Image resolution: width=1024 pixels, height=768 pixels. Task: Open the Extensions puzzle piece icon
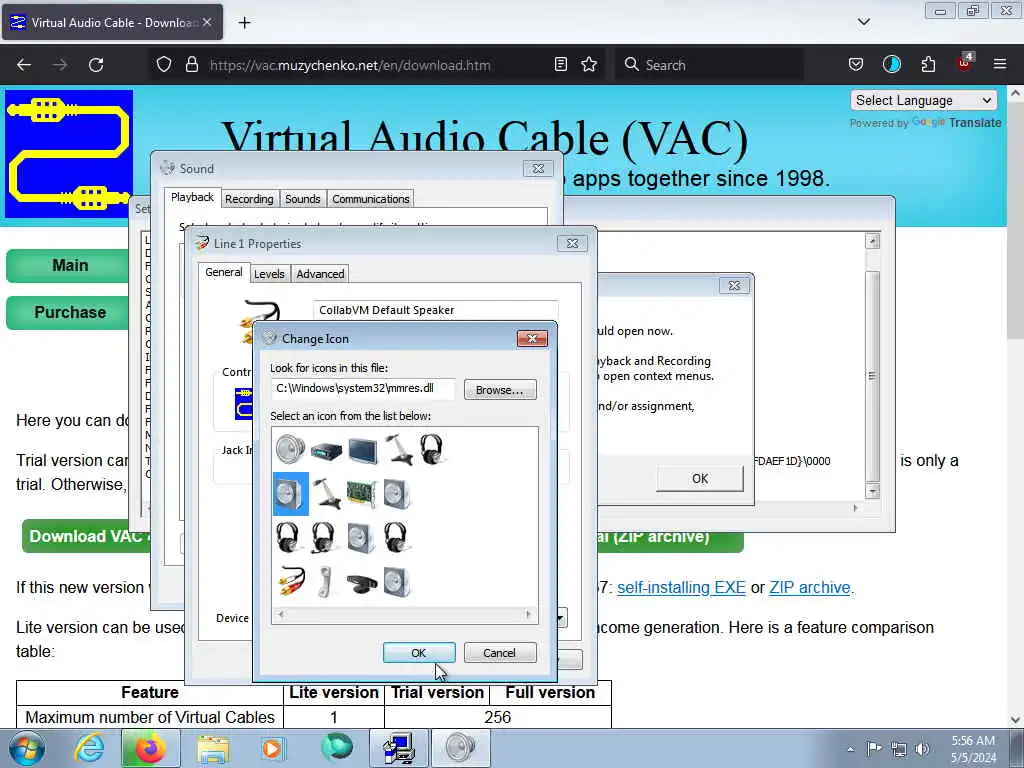click(928, 64)
